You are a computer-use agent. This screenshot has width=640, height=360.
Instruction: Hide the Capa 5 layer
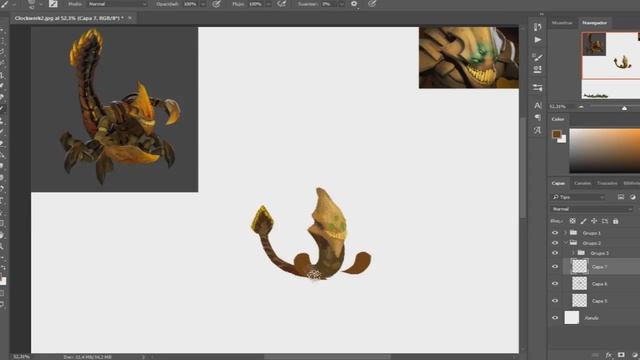pyautogui.click(x=555, y=301)
